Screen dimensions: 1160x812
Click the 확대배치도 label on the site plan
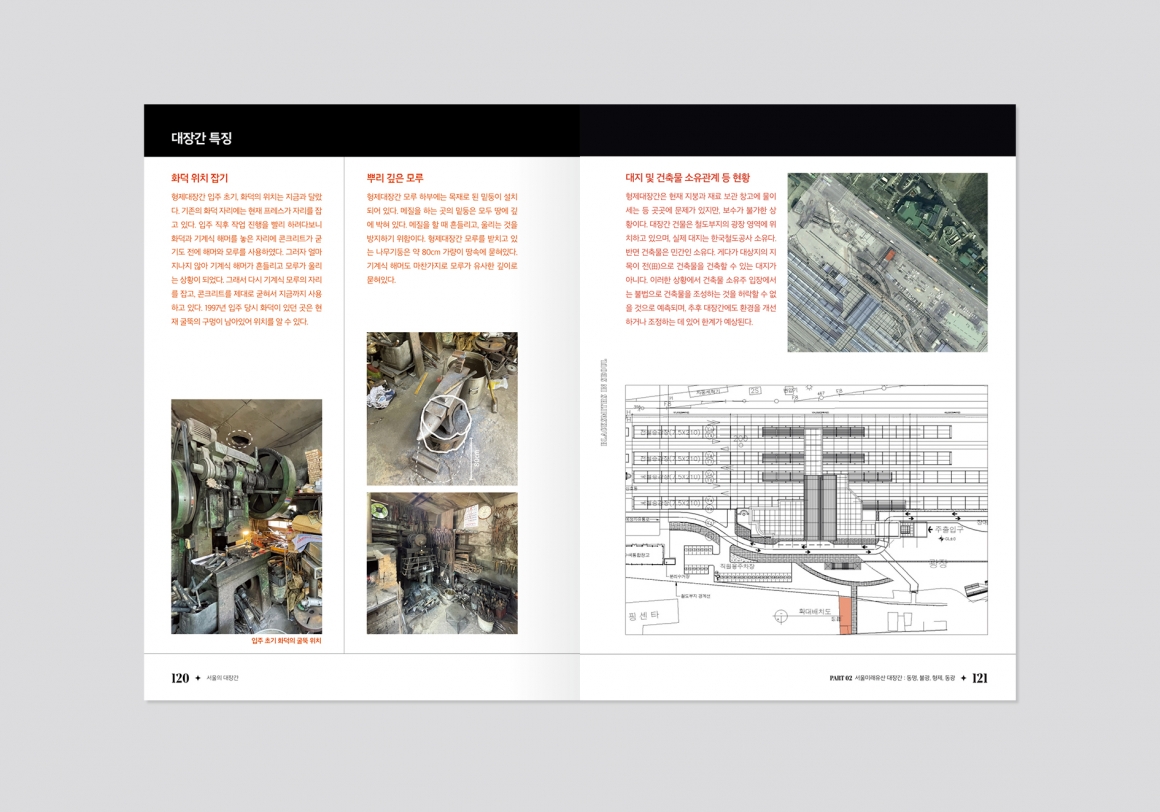pos(815,612)
